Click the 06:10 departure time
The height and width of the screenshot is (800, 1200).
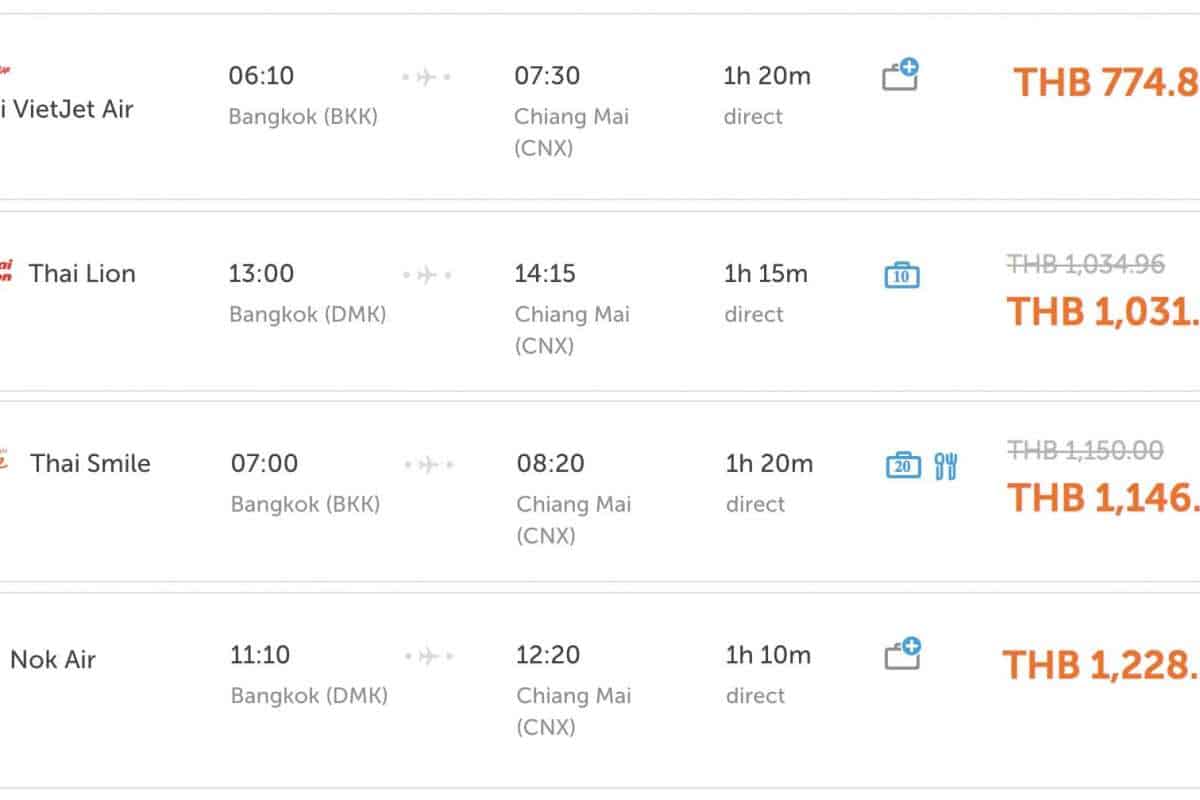(261, 75)
